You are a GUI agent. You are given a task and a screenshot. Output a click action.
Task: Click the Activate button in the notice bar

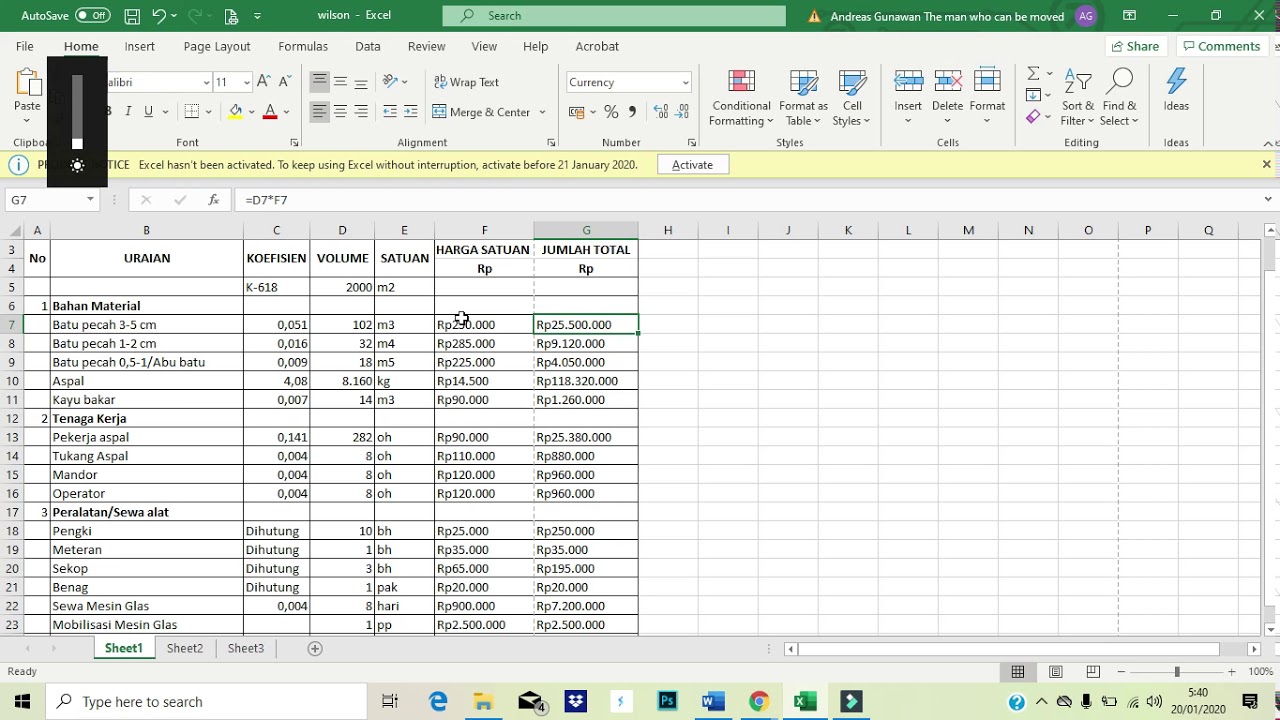click(692, 165)
